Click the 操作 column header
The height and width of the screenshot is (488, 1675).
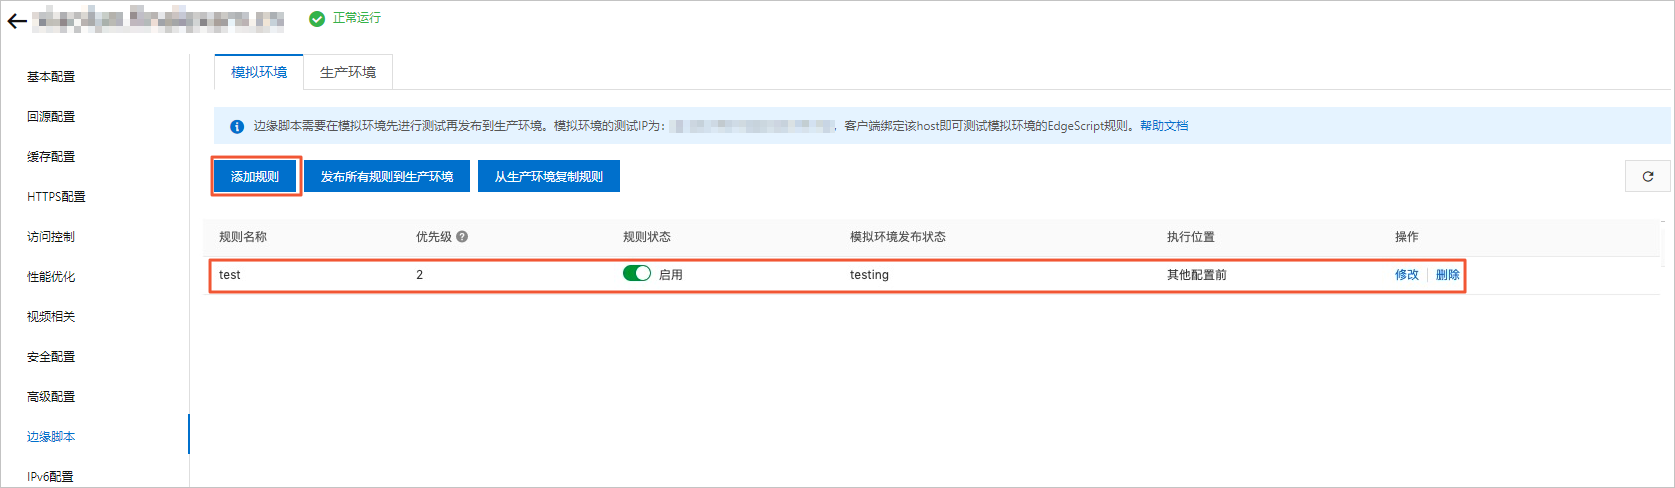(x=1407, y=237)
